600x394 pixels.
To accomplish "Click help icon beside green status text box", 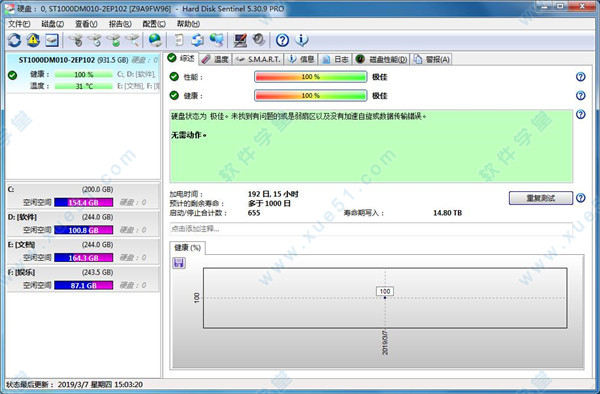I will pos(580,114).
